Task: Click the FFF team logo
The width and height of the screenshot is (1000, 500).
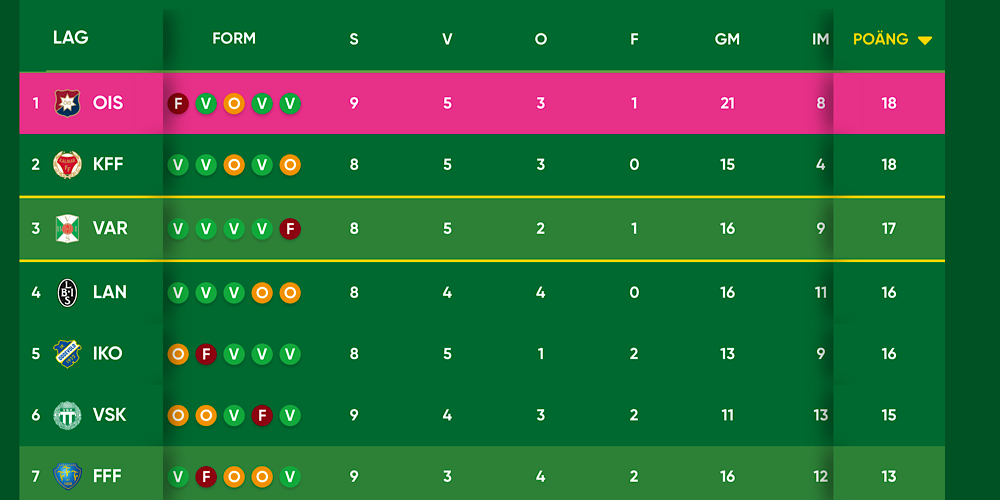Action: pyautogui.click(x=67, y=476)
